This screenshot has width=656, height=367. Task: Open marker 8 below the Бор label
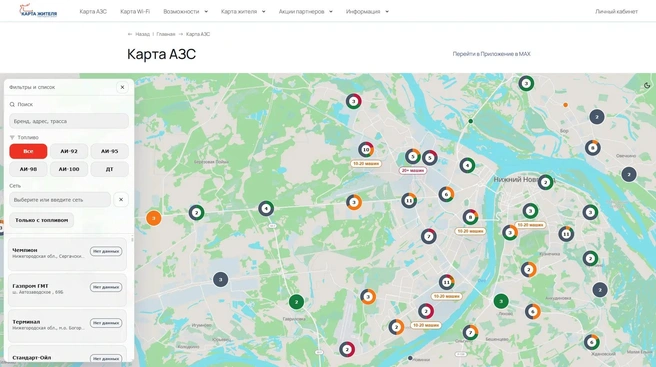(592, 148)
